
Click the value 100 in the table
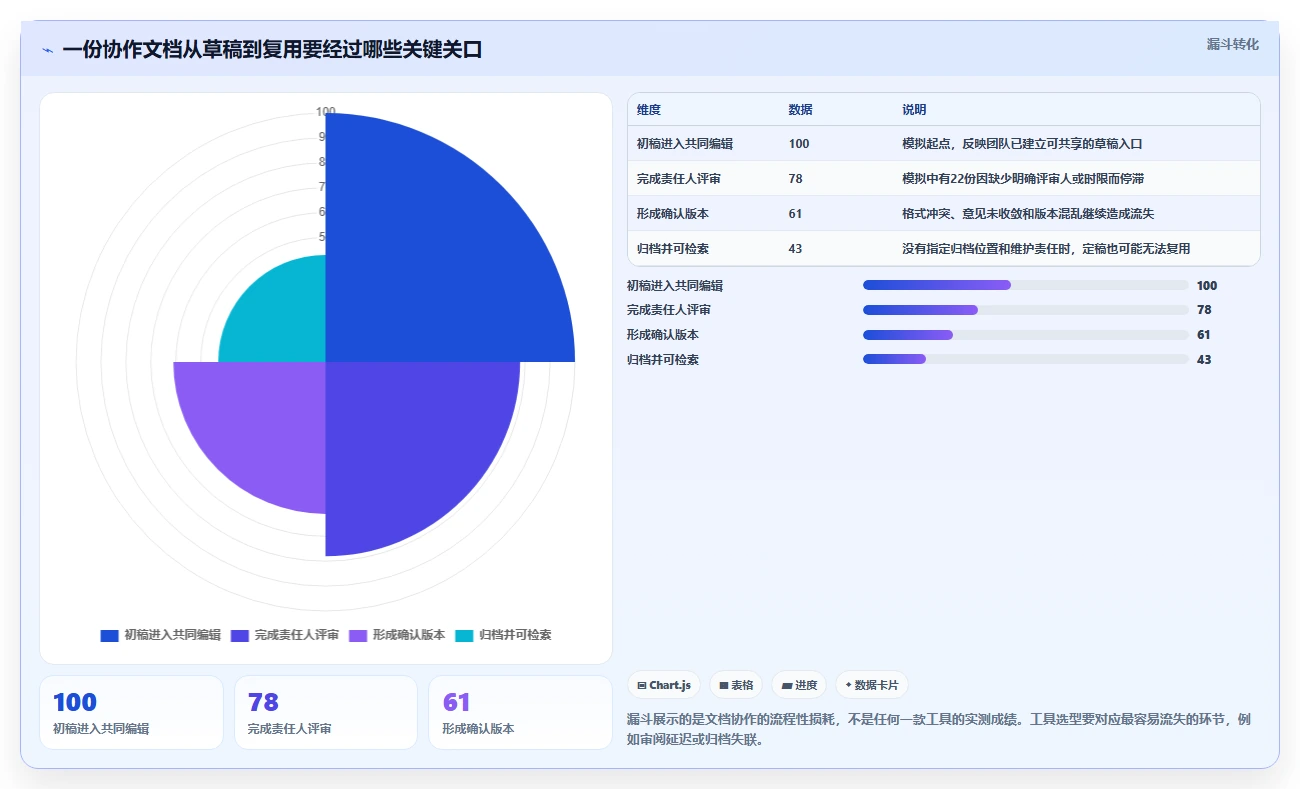coord(799,144)
